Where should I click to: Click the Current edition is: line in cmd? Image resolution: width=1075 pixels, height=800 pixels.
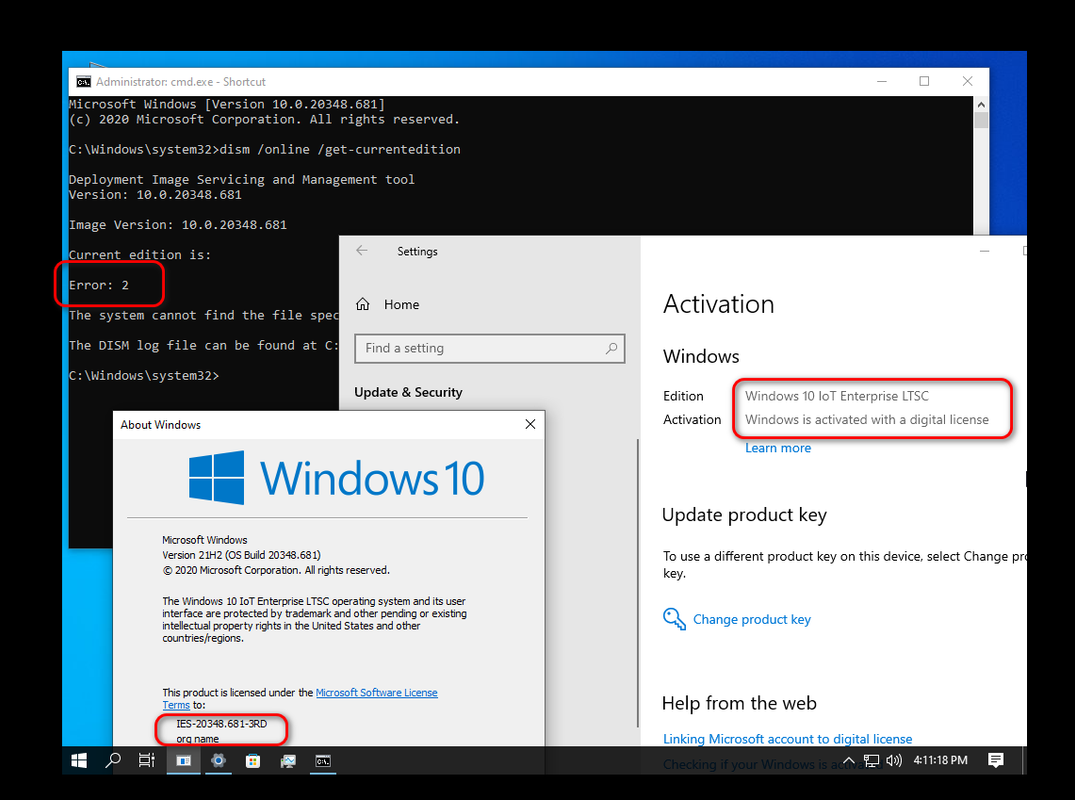point(140,255)
